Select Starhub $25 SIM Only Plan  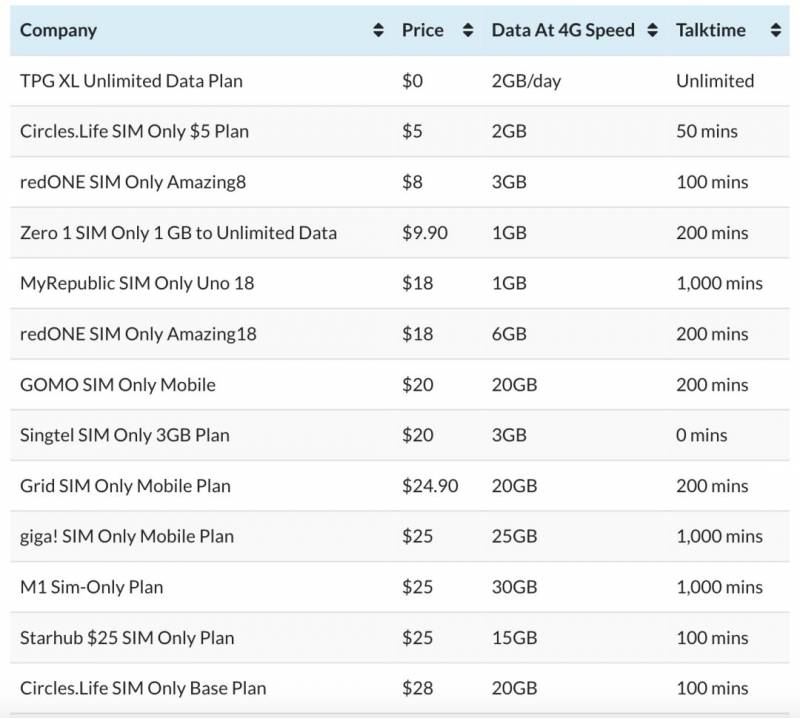[126, 637]
